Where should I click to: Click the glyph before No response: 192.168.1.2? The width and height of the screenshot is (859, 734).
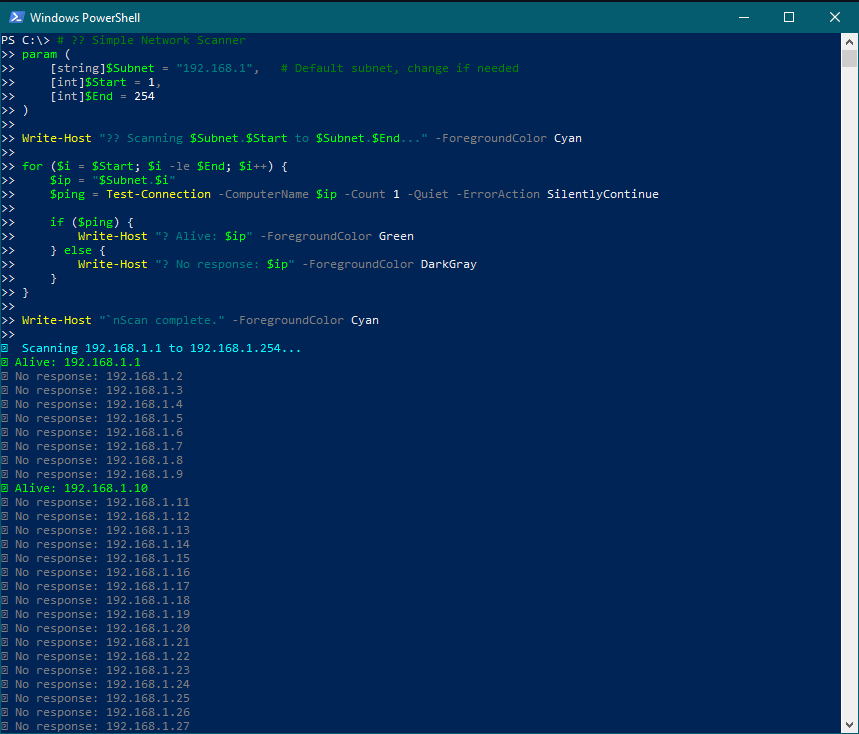click(7, 376)
